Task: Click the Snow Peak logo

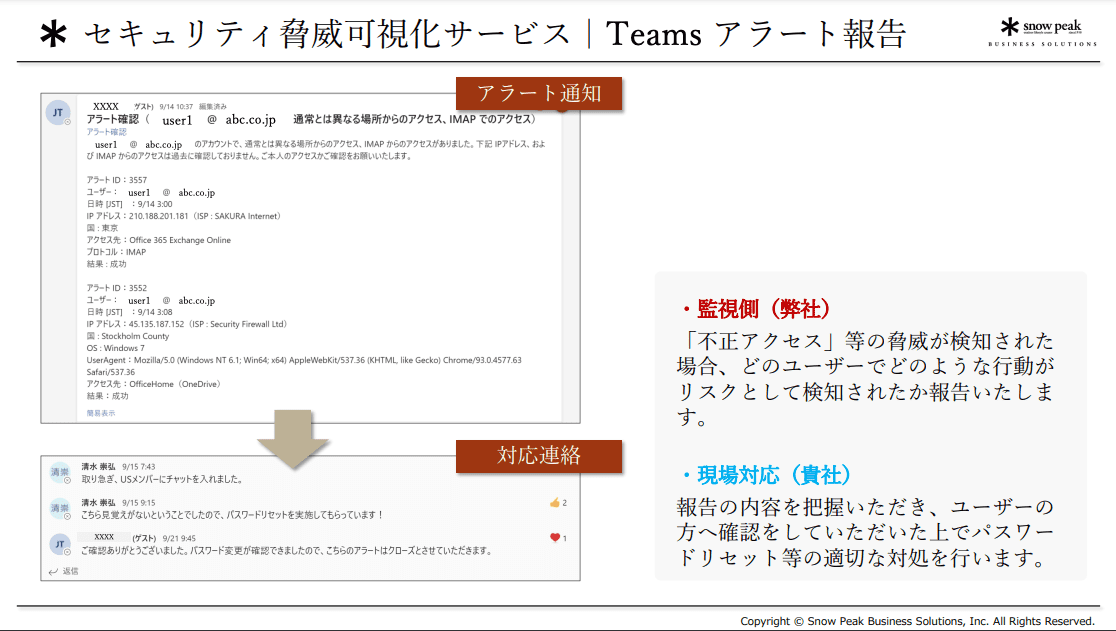Action: [x=1042, y=33]
